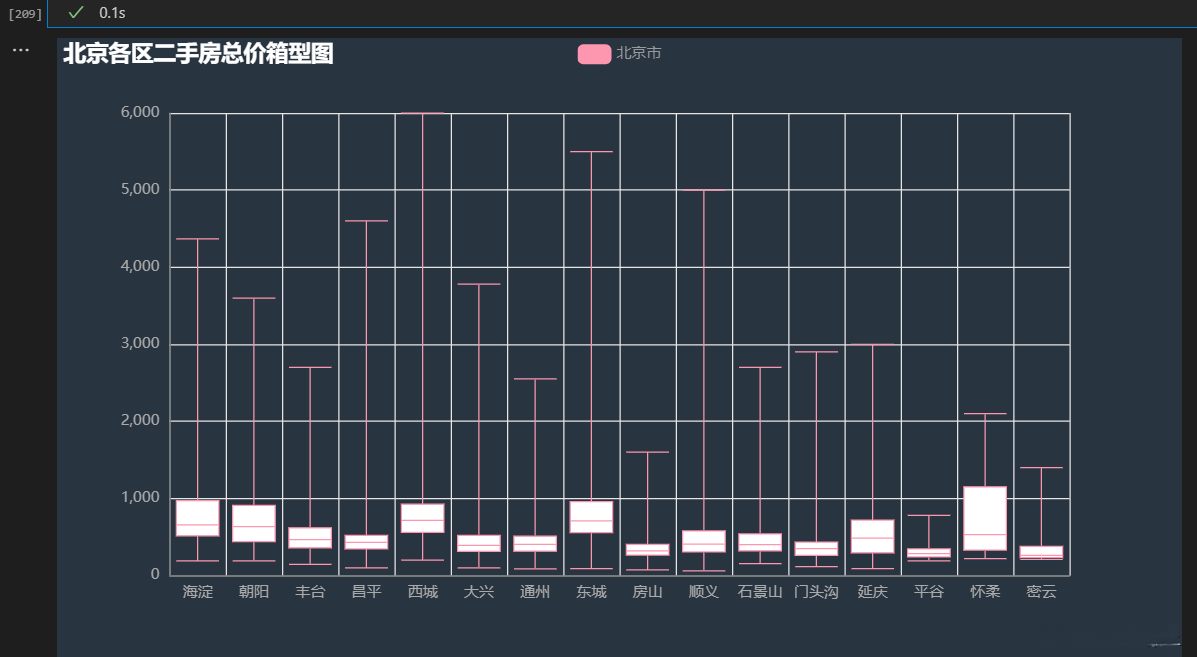Select the 平谷 box in the plot

pyautogui.click(x=929, y=553)
